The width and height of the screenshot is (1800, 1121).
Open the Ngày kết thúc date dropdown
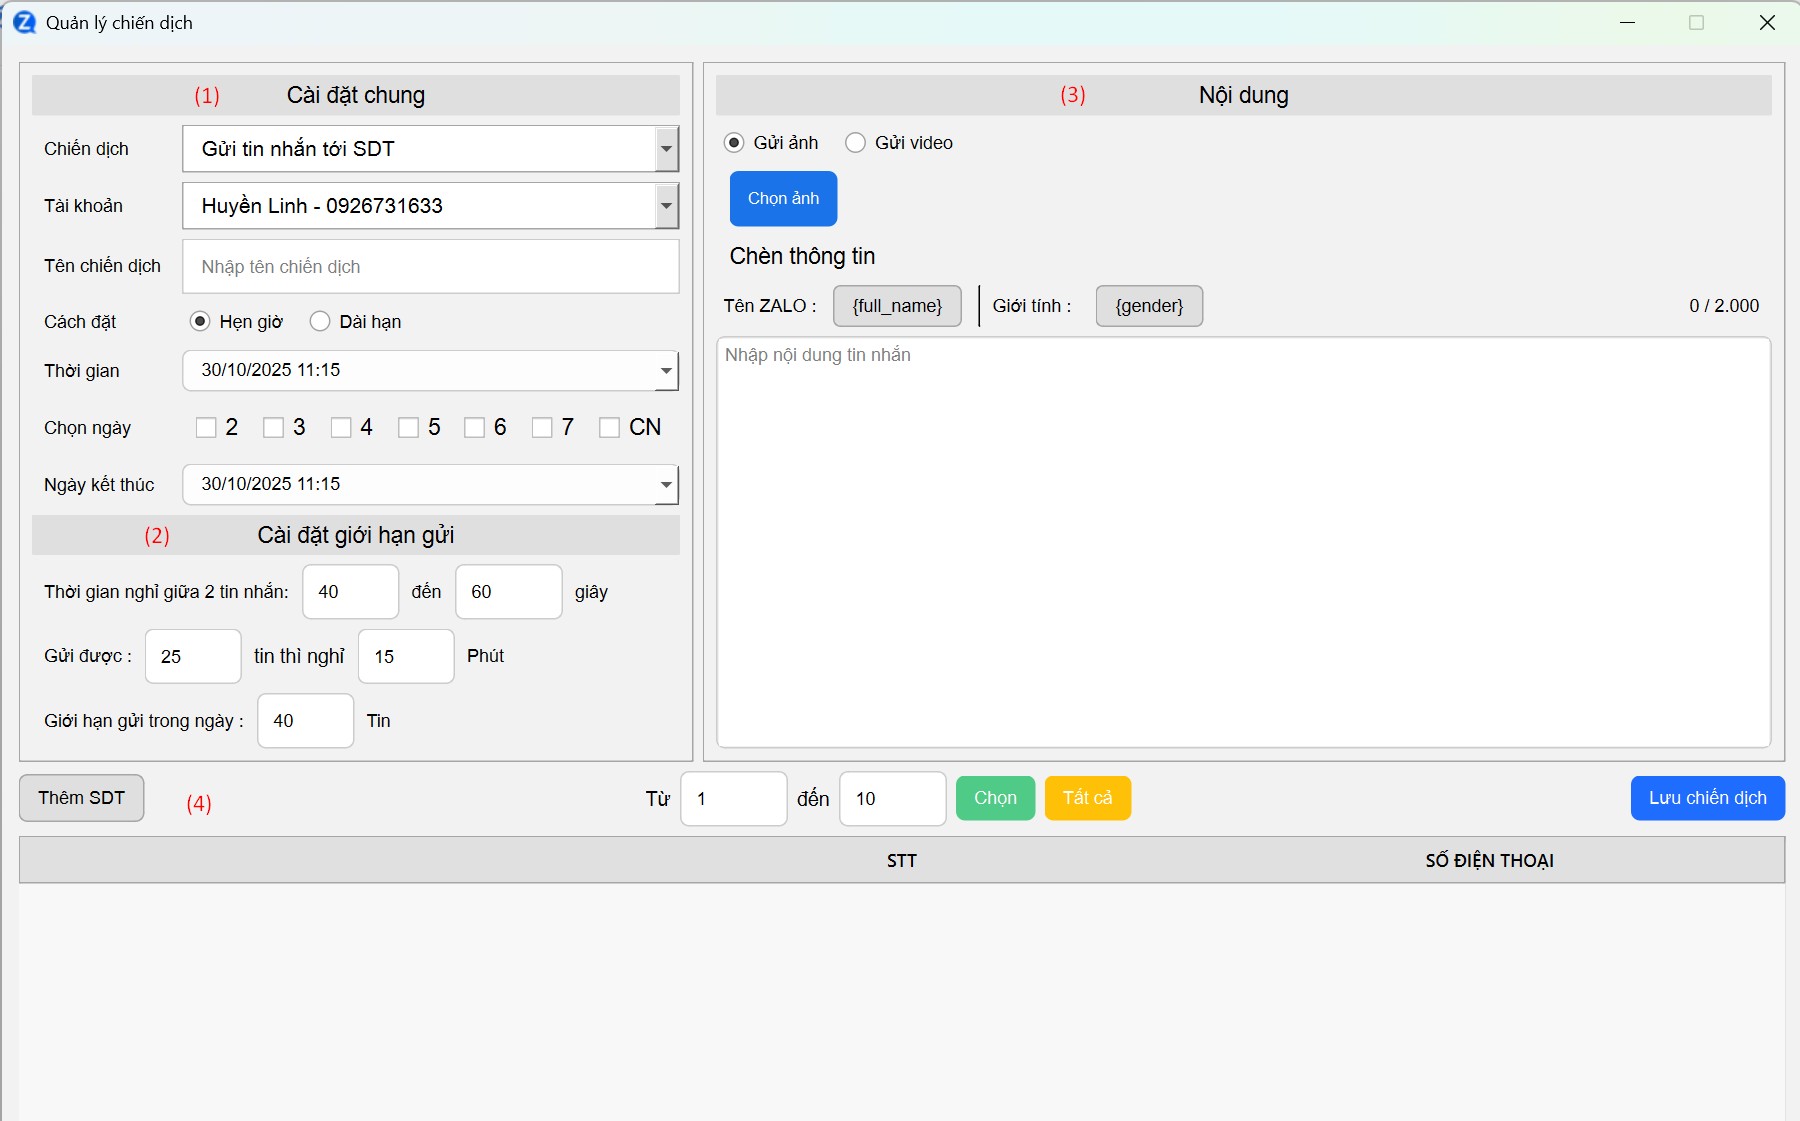tap(666, 485)
